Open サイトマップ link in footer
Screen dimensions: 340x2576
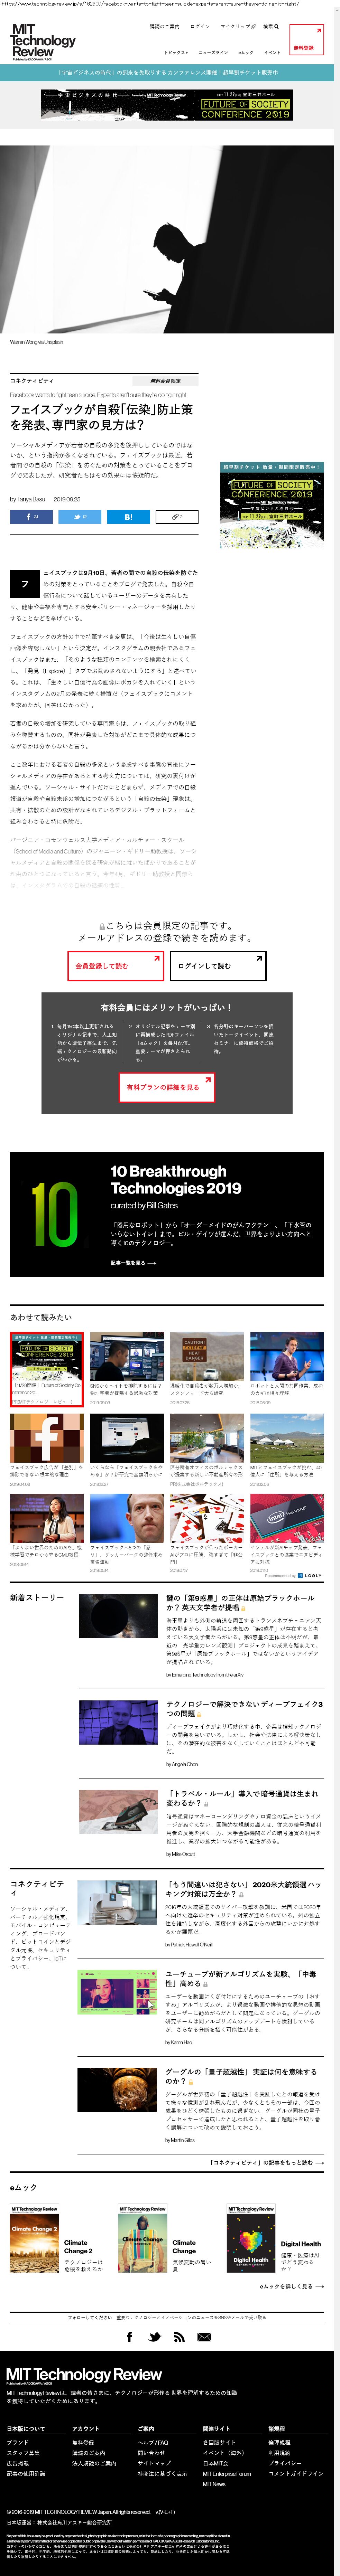pos(154,2463)
